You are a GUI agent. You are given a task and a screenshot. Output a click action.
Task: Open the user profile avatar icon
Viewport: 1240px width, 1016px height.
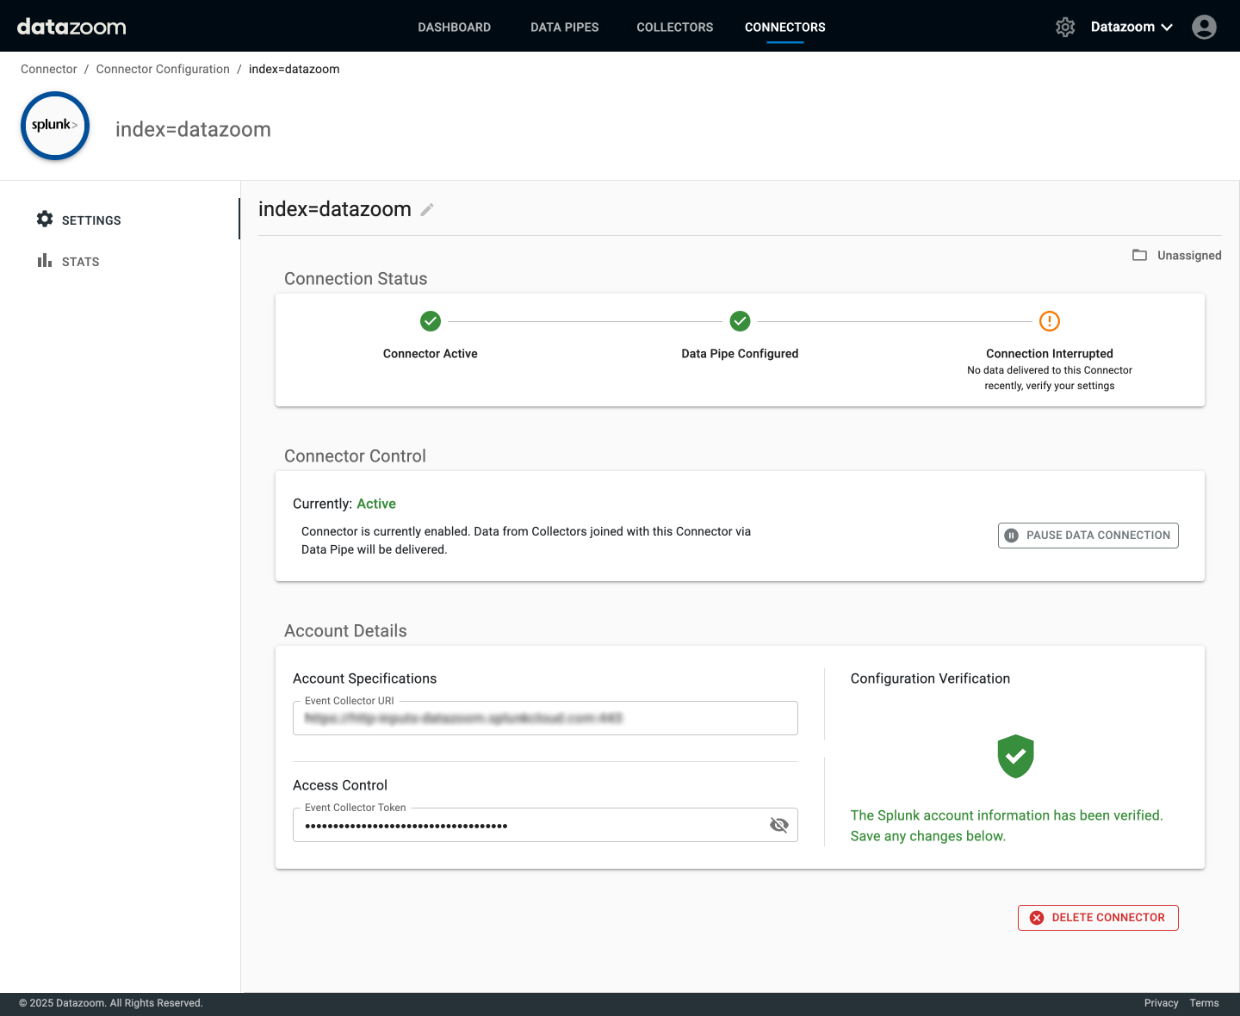(x=1204, y=27)
